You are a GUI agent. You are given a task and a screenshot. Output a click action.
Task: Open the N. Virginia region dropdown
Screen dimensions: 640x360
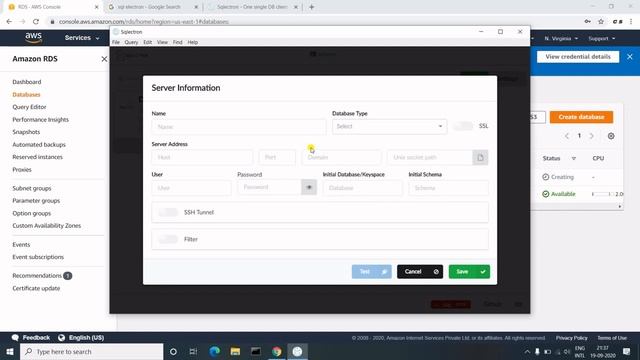(561, 38)
